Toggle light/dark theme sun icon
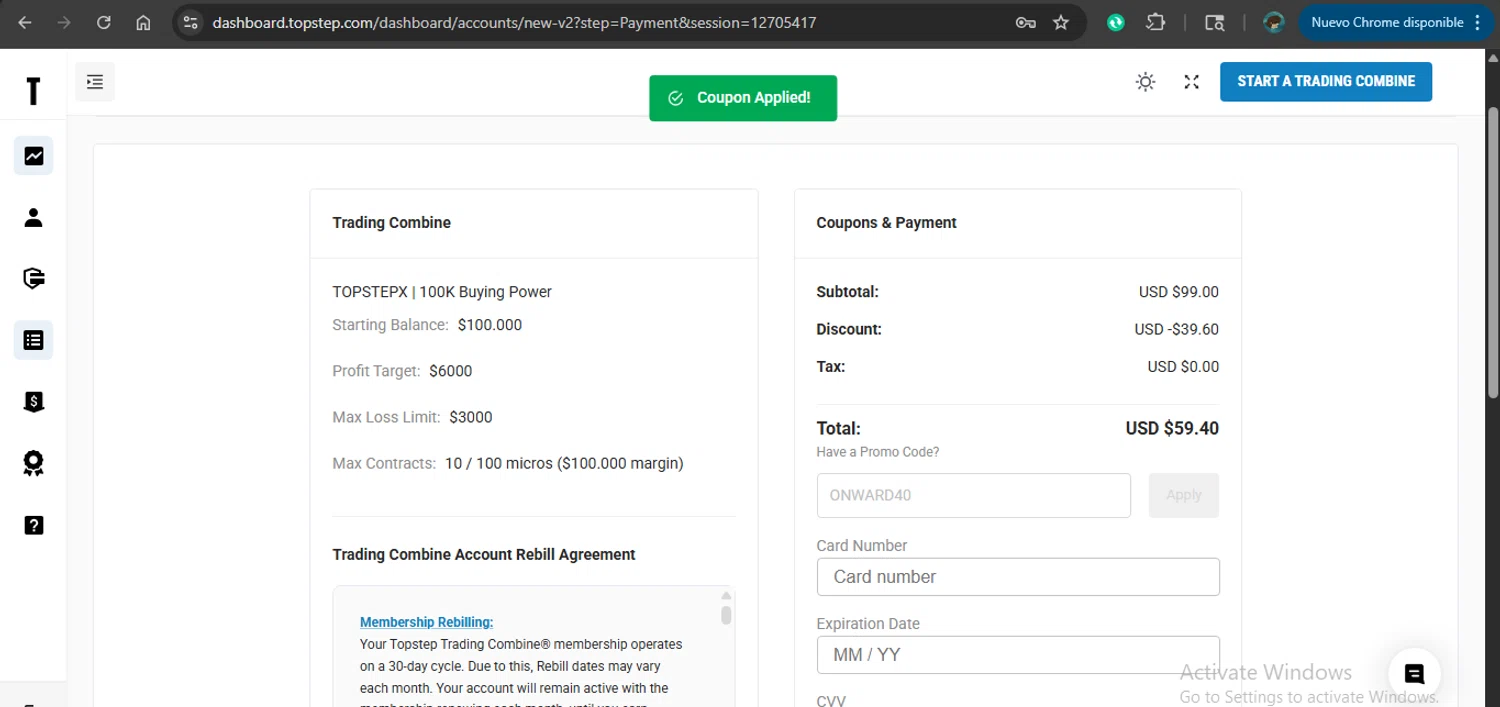 click(x=1146, y=82)
